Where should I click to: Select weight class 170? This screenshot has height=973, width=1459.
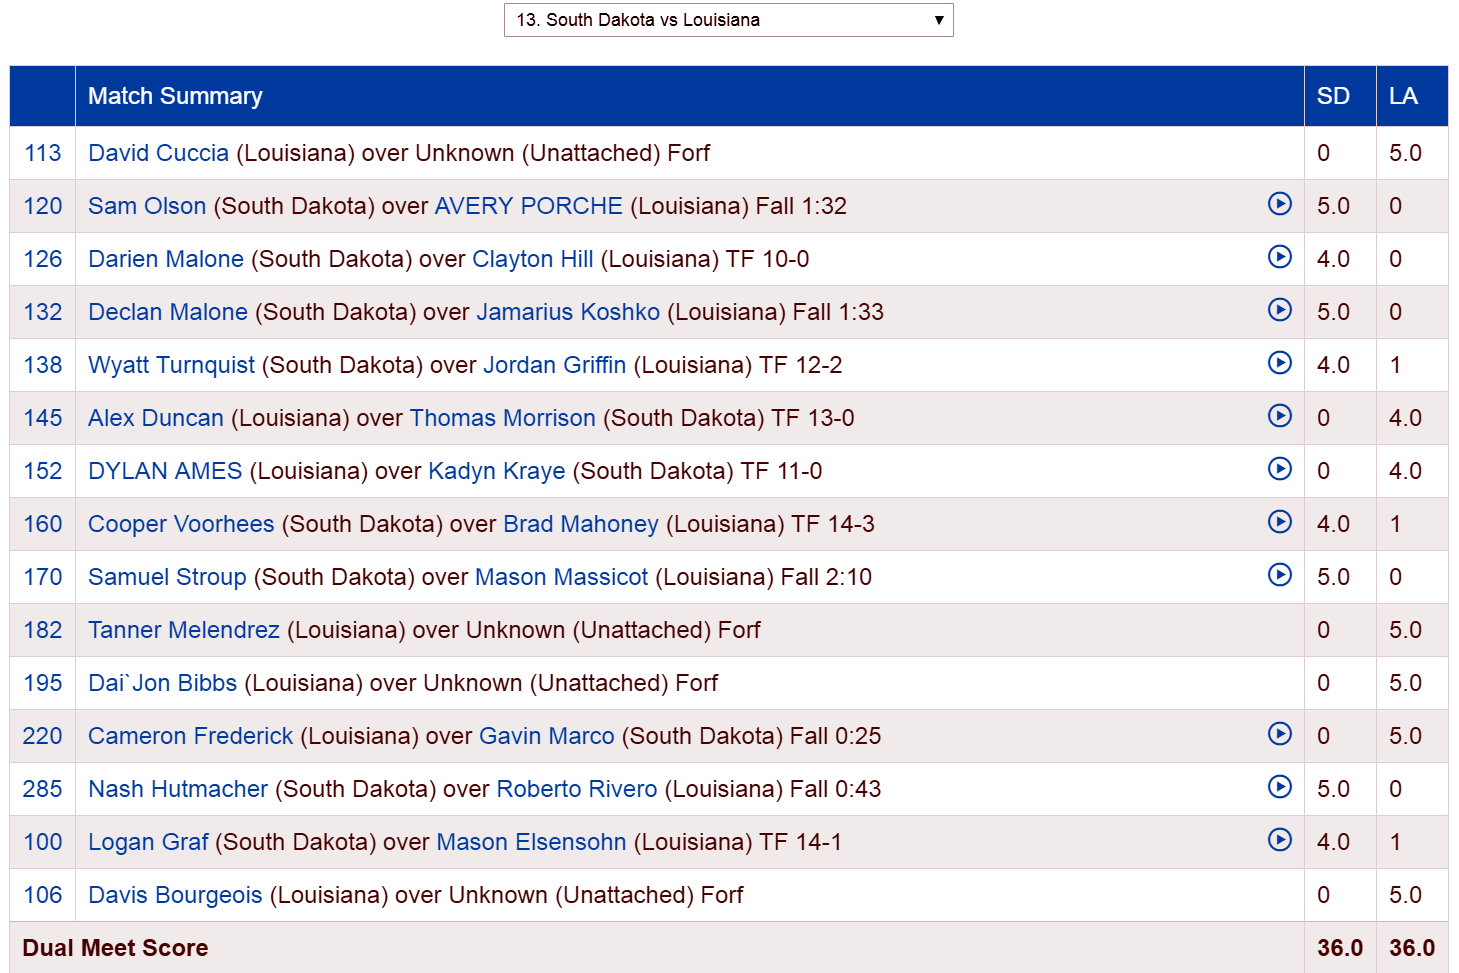43,577
